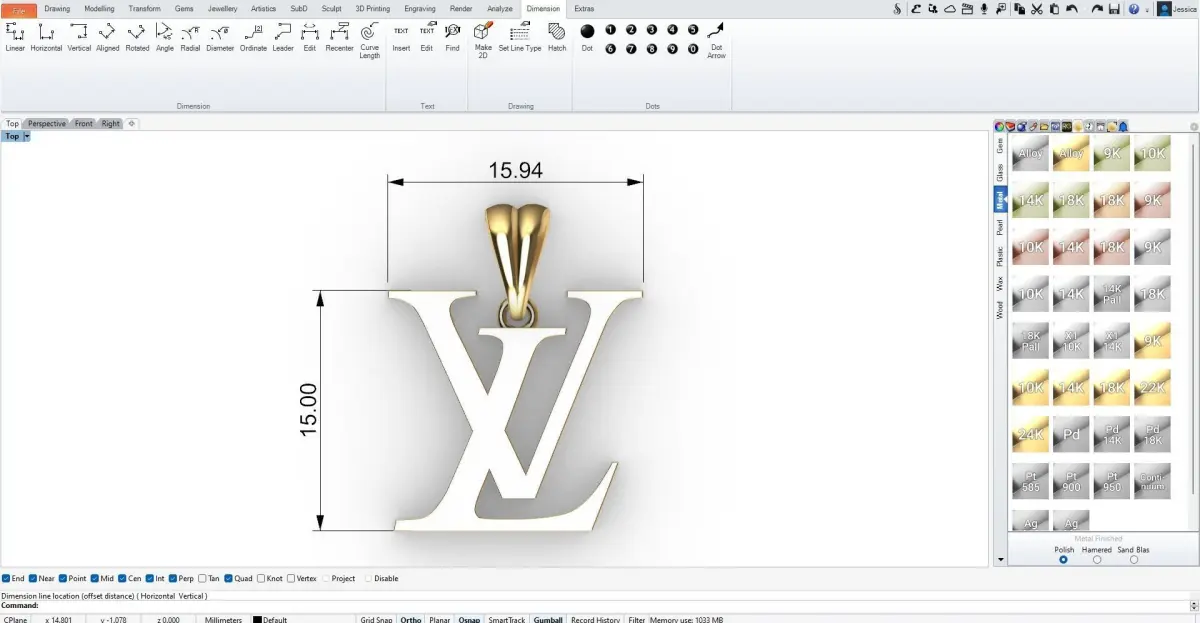Screen dimensions: 1200x623
Task: Apply the 24K gold material swatch
Action: (1030, 434)
